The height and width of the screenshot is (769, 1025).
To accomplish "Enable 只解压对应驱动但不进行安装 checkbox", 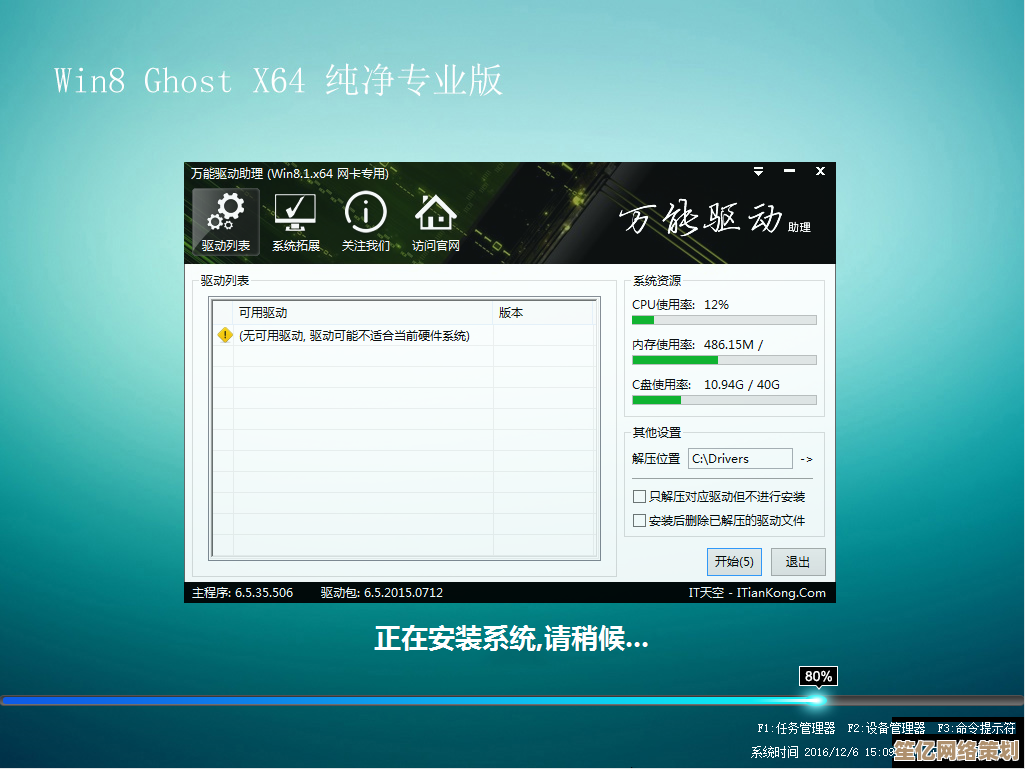I will coord(640,497).
